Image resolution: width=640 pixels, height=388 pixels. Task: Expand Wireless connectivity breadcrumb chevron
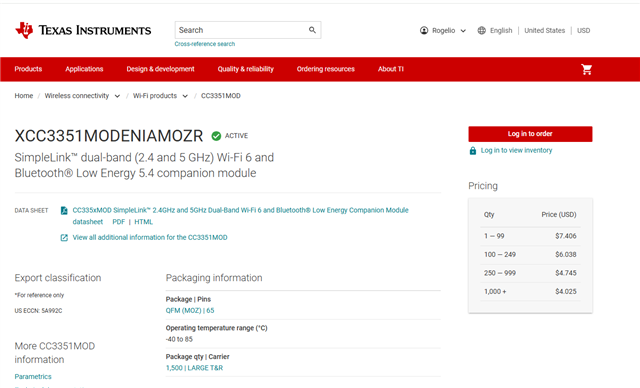pos(118,96)
